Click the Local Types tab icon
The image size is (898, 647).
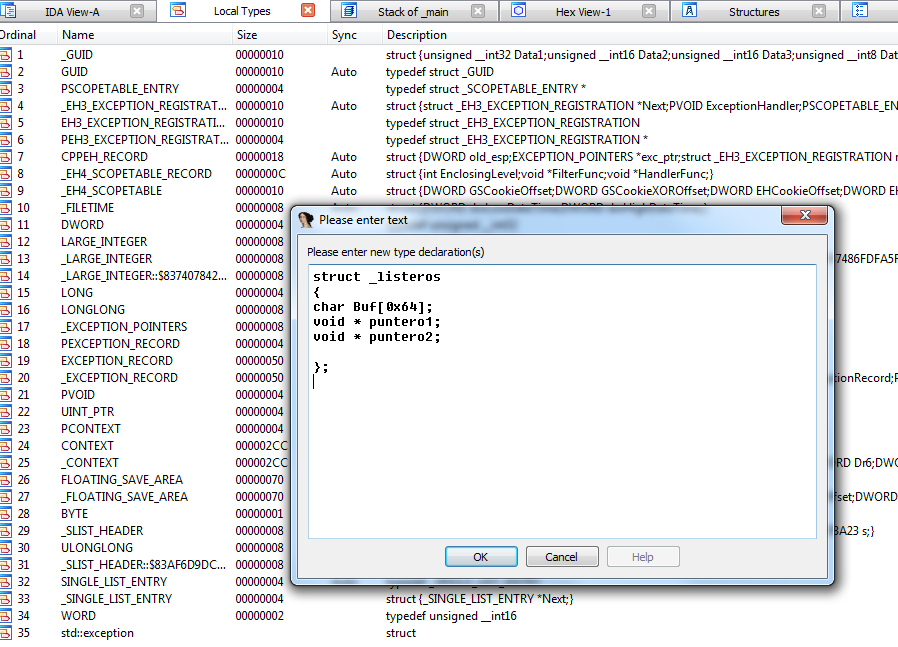178,11
